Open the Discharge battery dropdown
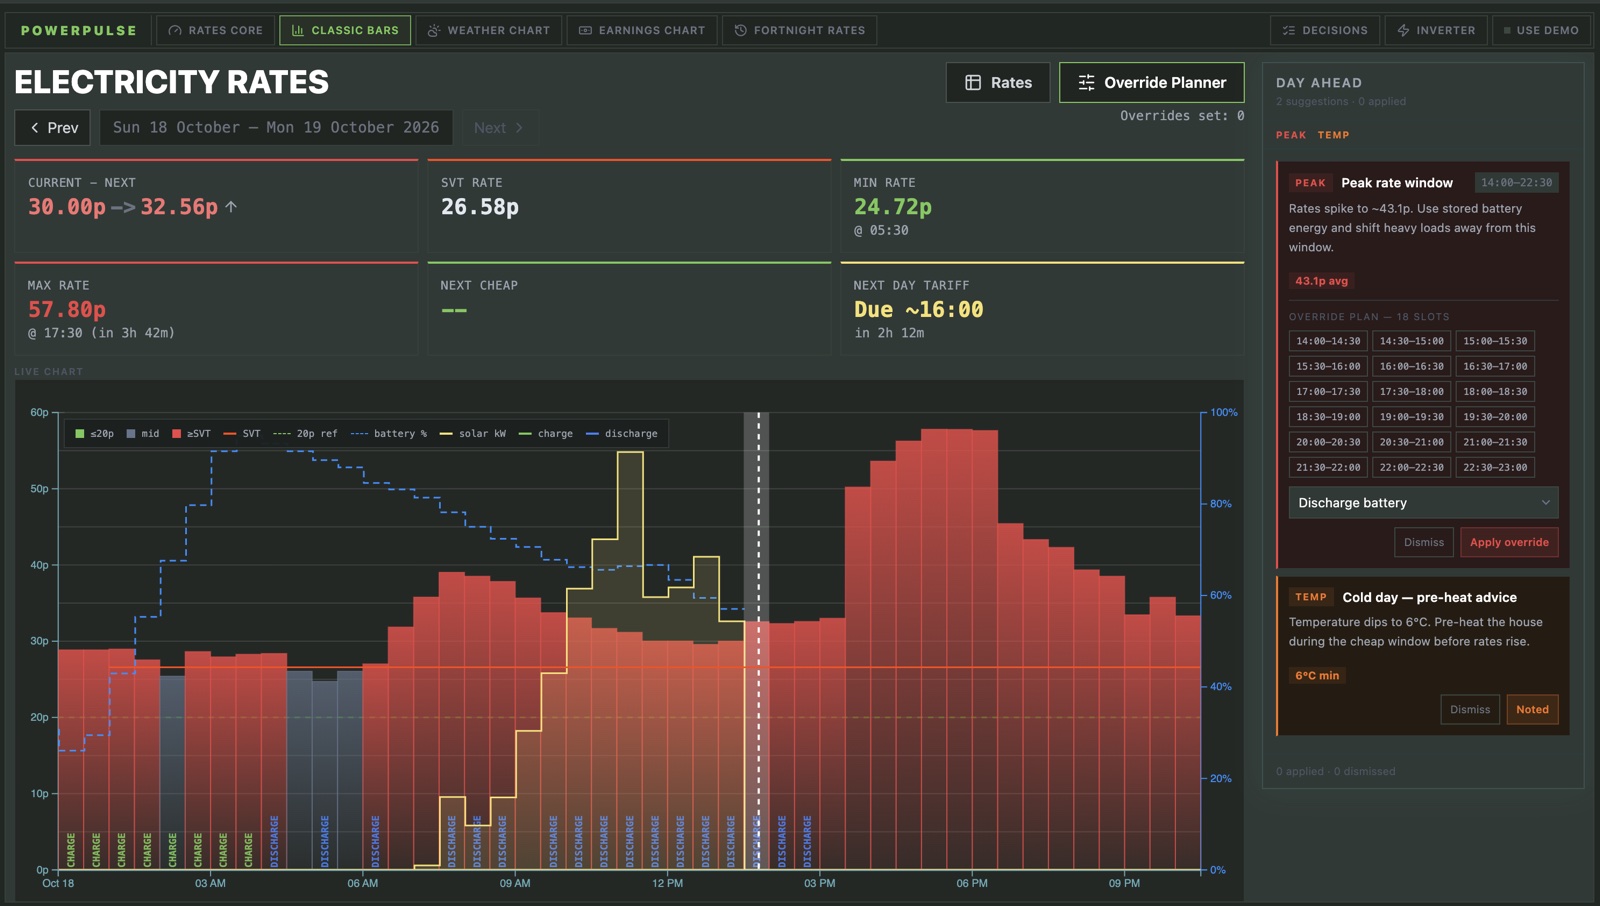Image resolution: width=1600 pixels, height=906 pixels. point(1423,503)
